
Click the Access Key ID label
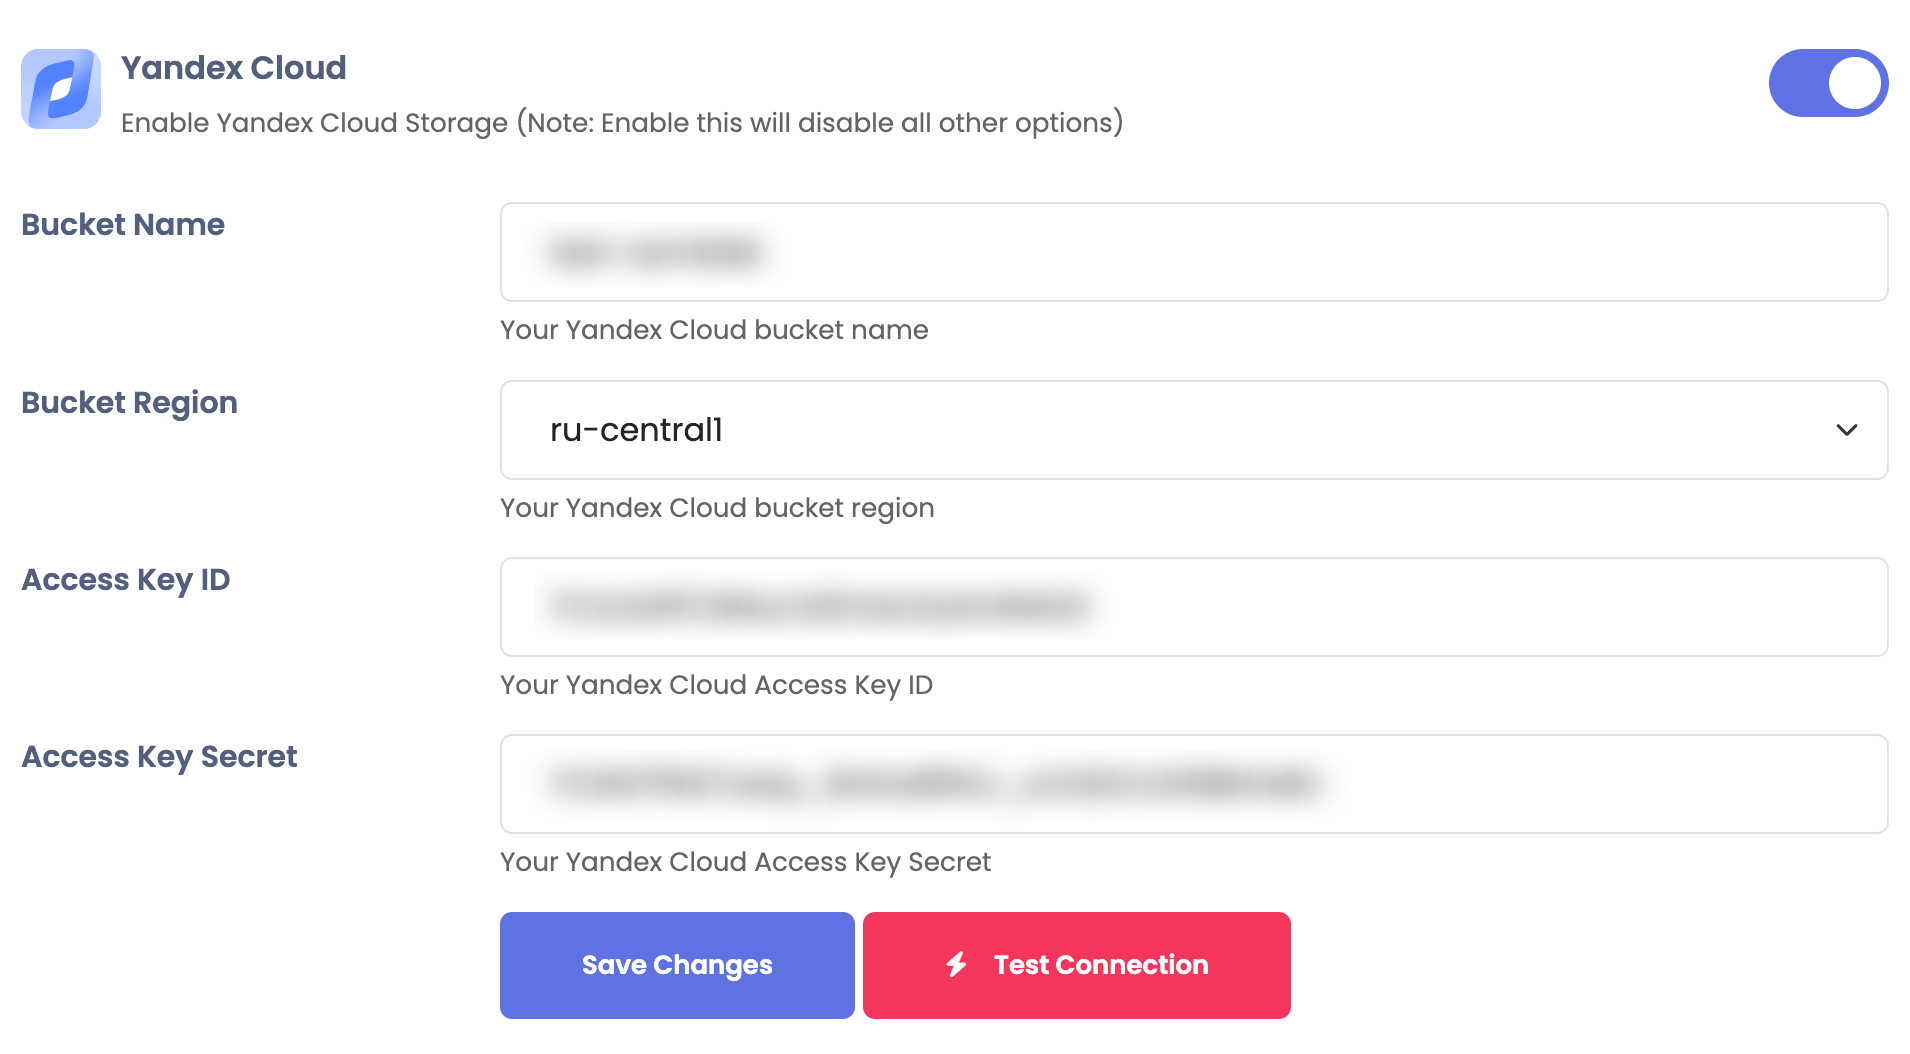(126, 580)
